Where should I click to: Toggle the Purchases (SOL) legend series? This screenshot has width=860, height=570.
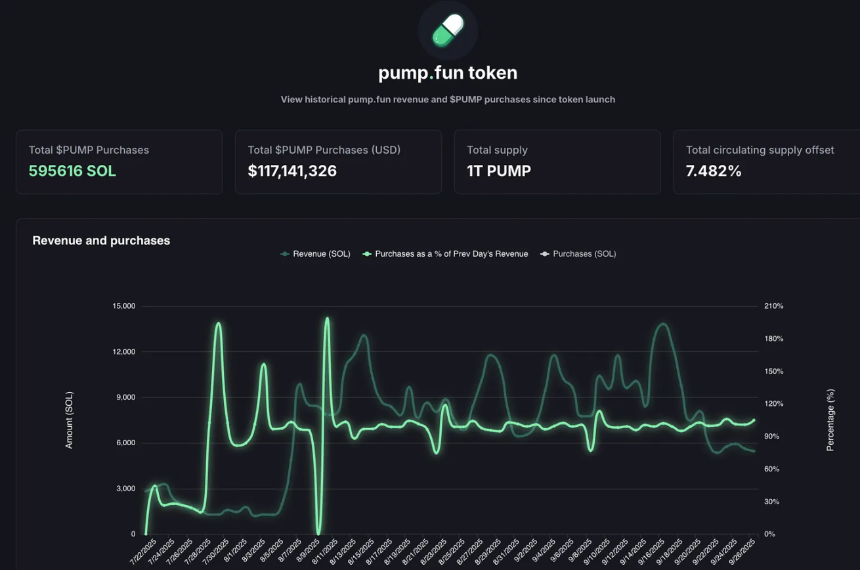pos(584,254)
